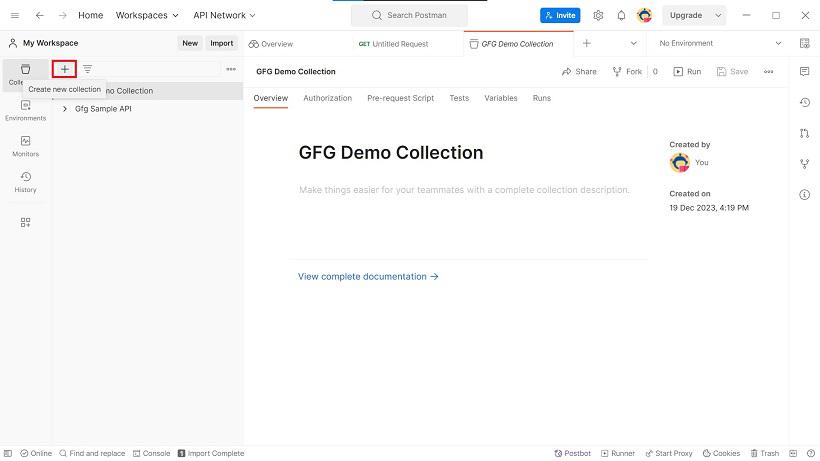Viewport: 820px width, 461px height.
Task: Open the Variables tab
Action: [x=500, y=98]
